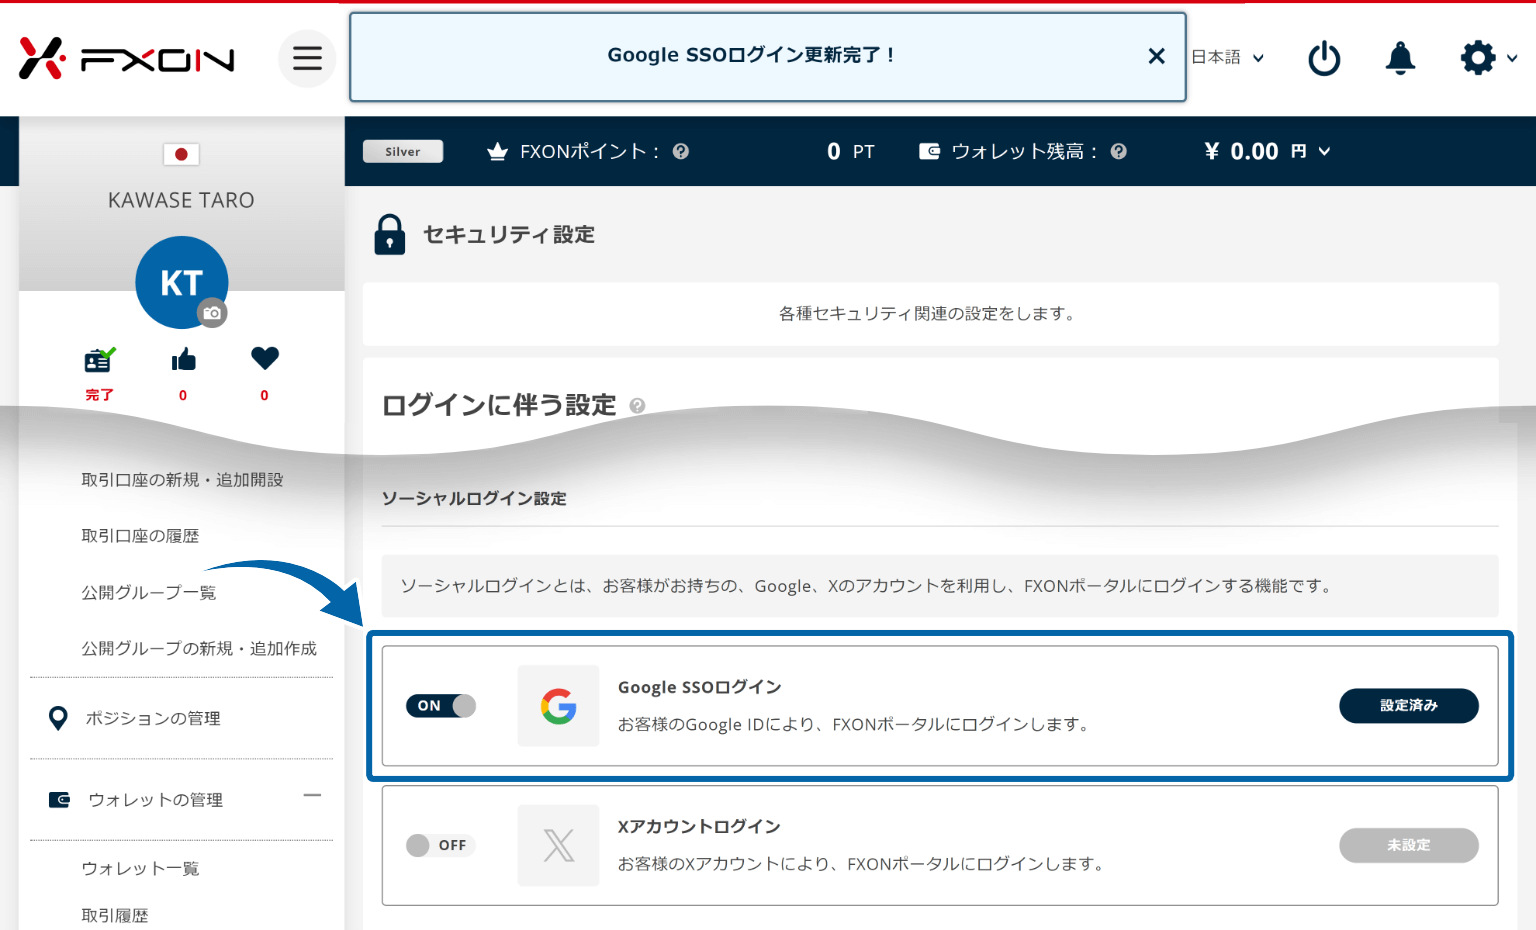The image size is (1536, 930).
Task: Click the FXON logo
Action: [127, 58]
